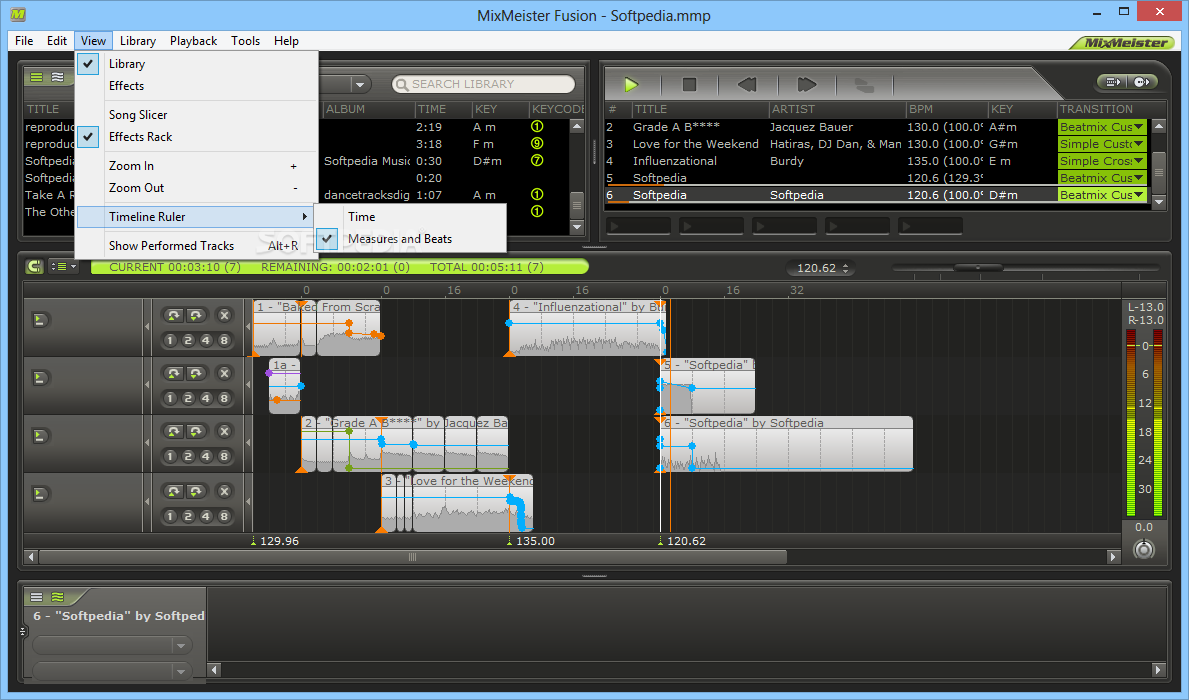Select the "Influenzational" clip on the timeline

click(x=587, y=328)
